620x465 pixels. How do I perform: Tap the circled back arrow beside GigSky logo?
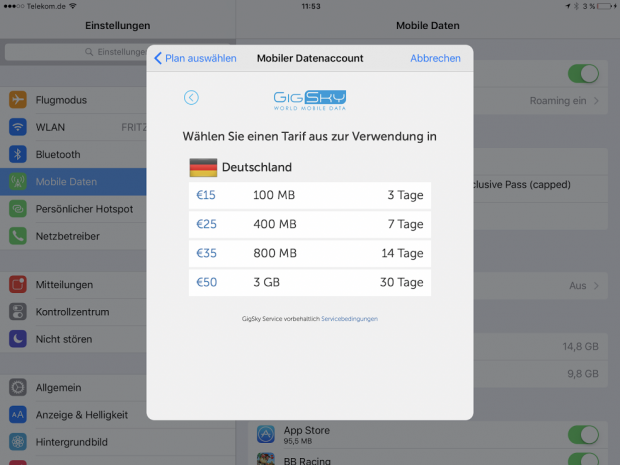[191, 97]
